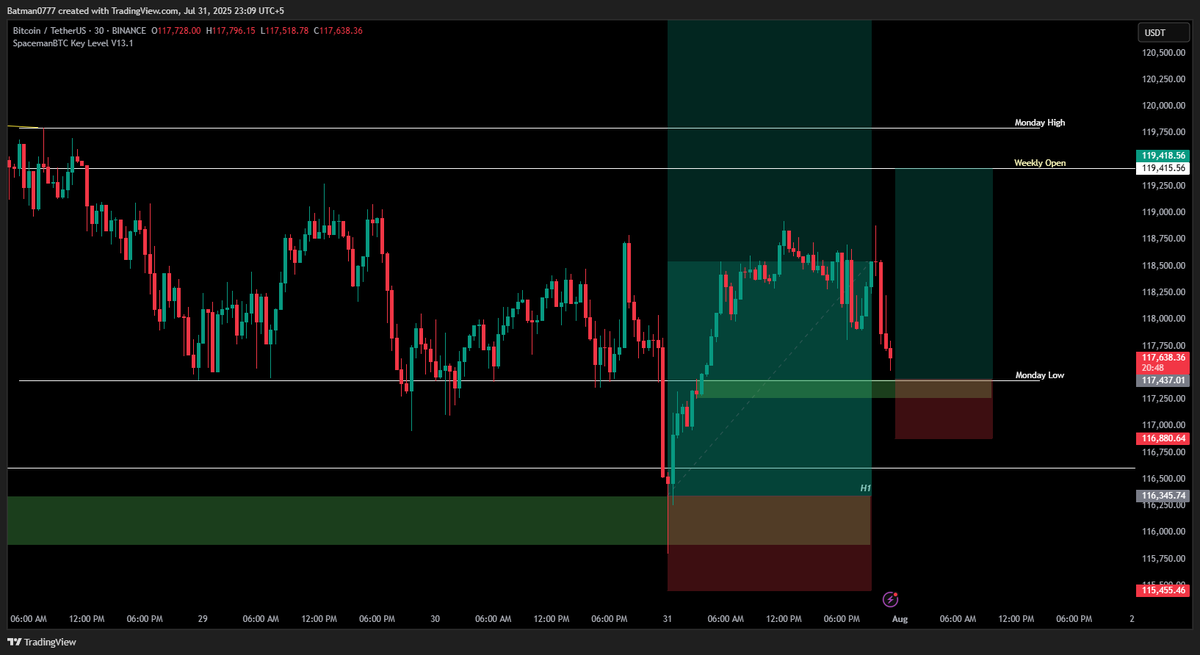Click the 30 date label on time axis

click(x=435, y=619)
